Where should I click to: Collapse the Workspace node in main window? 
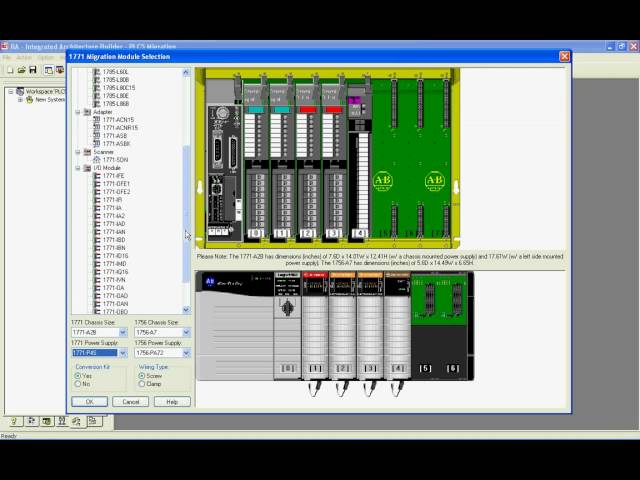11,91
